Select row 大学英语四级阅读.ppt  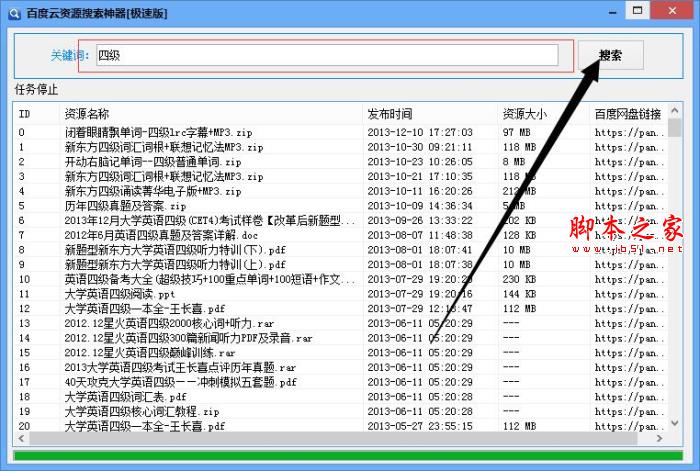(341, 294)
